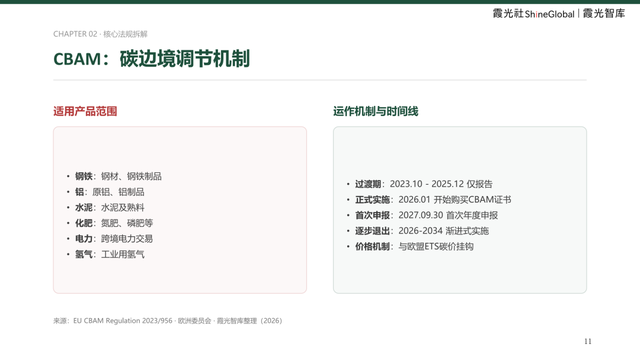Click the 价格机制 ETS碳价挂钩 bullet
This screenshot has width=640, height=360.
tap(410, 247)
